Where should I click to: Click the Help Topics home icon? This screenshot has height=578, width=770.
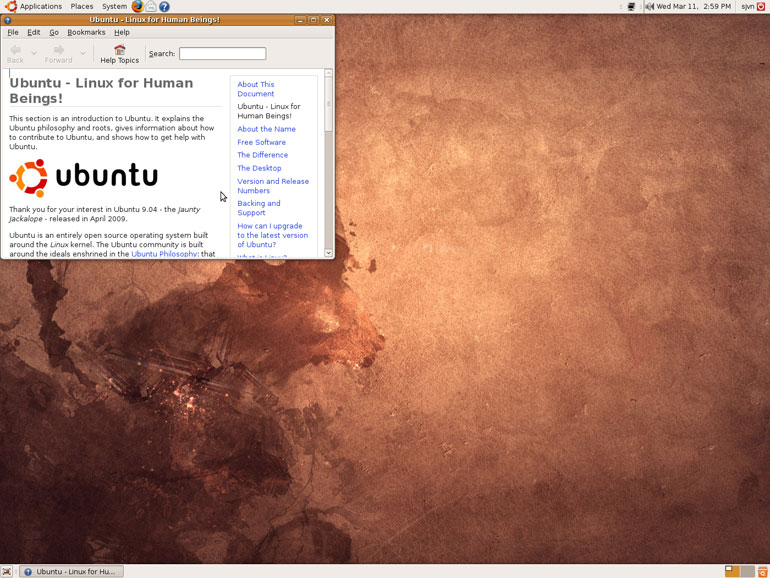pos(119,50)
